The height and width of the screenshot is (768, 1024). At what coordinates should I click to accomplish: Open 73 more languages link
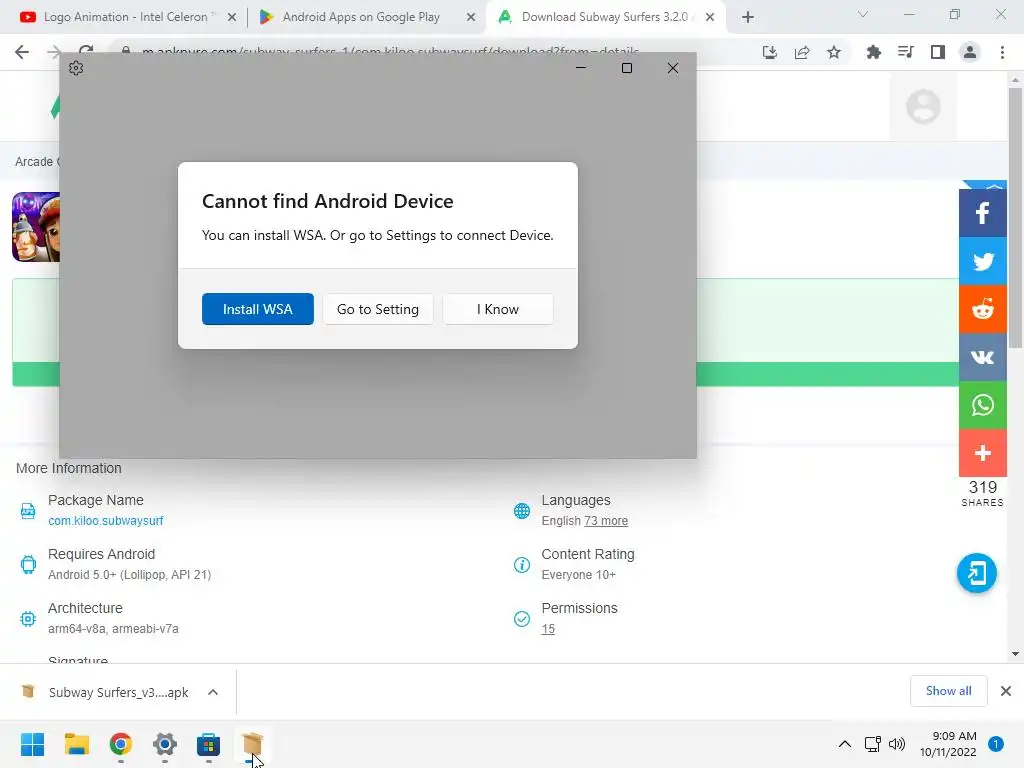[x=606, y=520]
